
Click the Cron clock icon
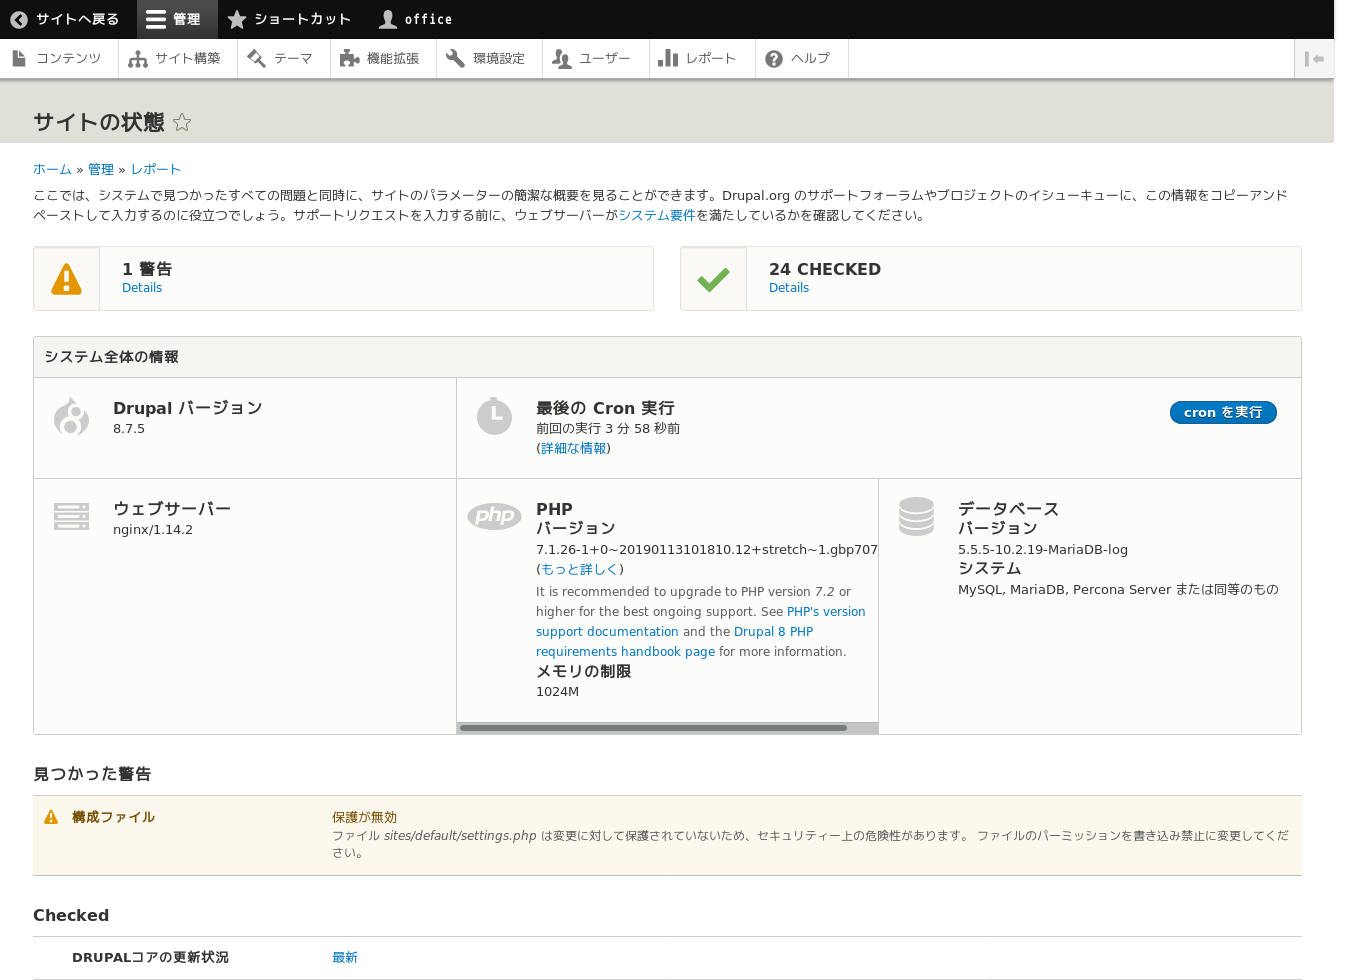[494, 417]
